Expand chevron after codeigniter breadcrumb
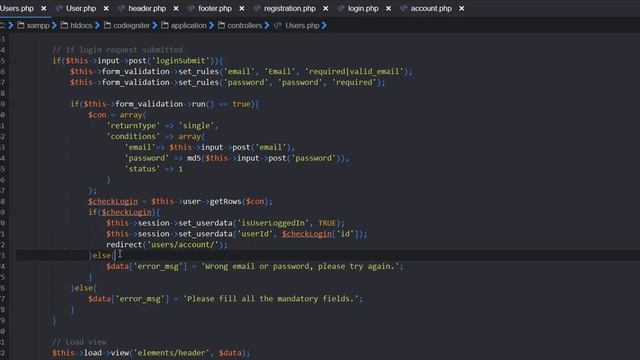This screenshot has height=360, width=640. 155,25
